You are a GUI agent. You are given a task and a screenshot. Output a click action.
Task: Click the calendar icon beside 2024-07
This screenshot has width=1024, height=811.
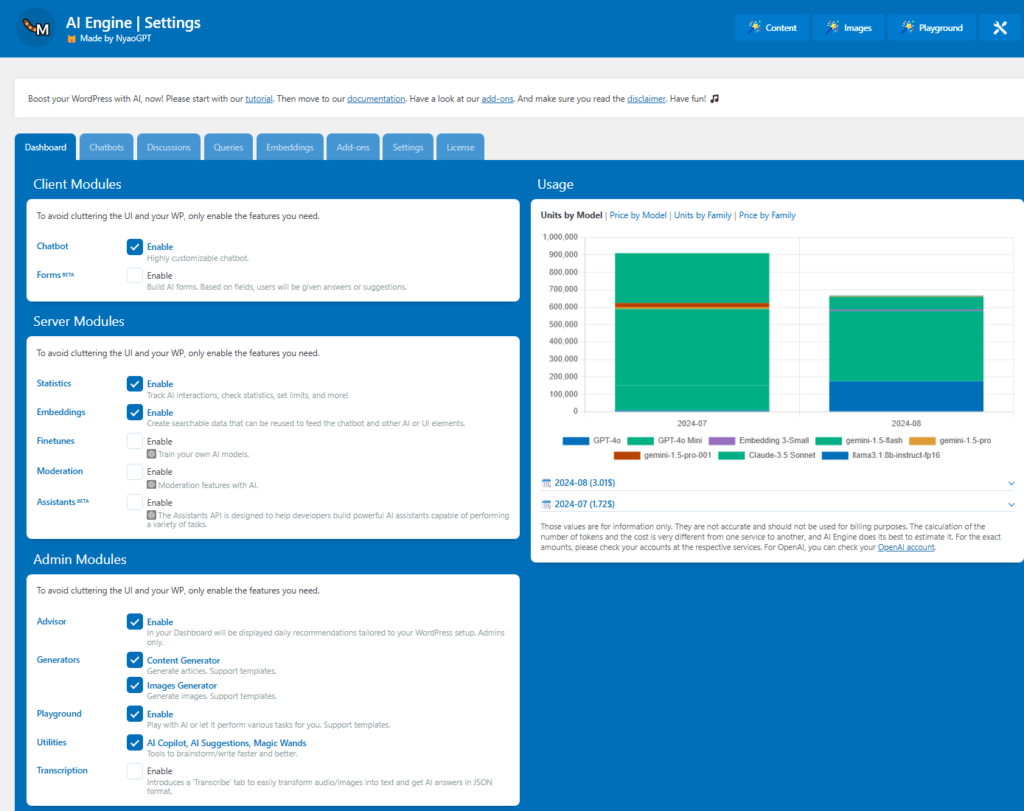tap(546, 504)
